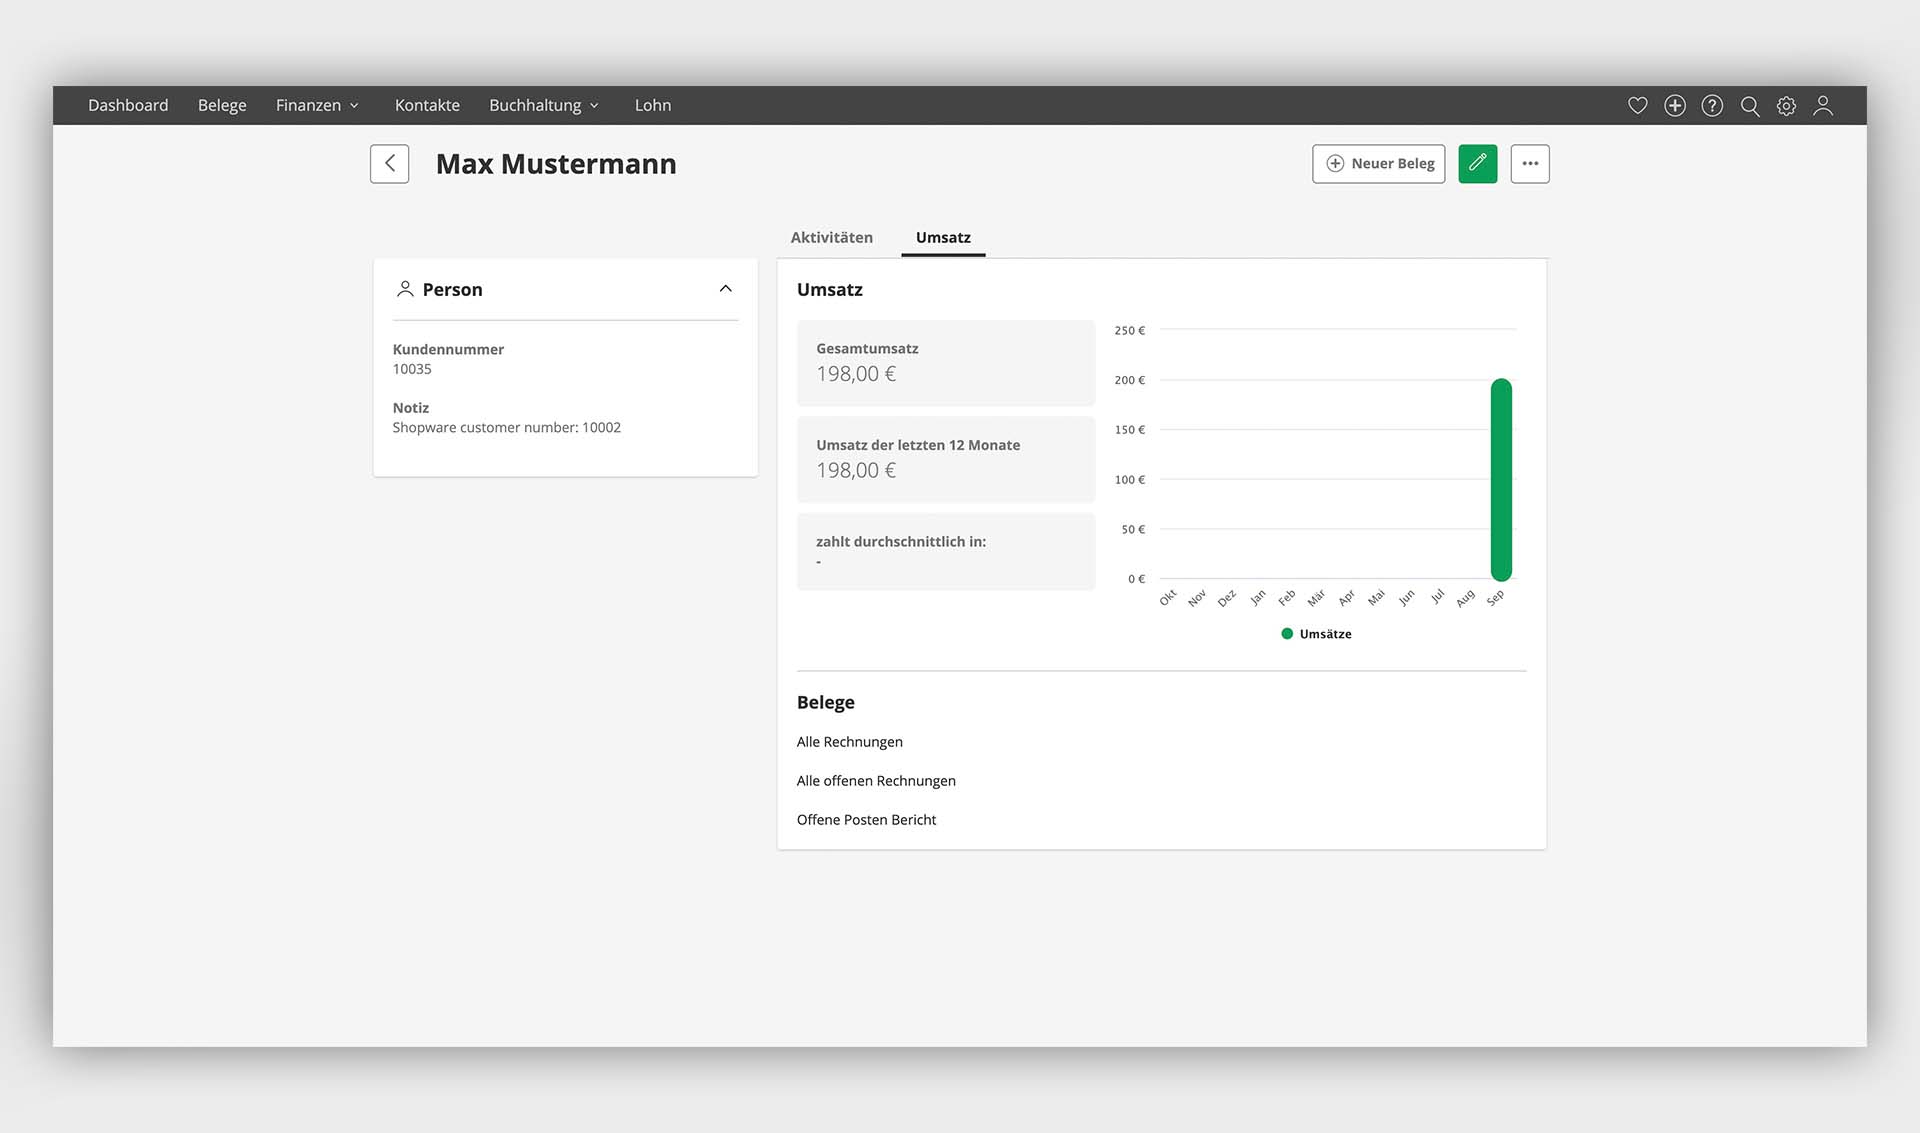This screenshot has height=1133, width=1920.
Task: Expand the Finanzen dropdown menu
Action: (317, 105)
